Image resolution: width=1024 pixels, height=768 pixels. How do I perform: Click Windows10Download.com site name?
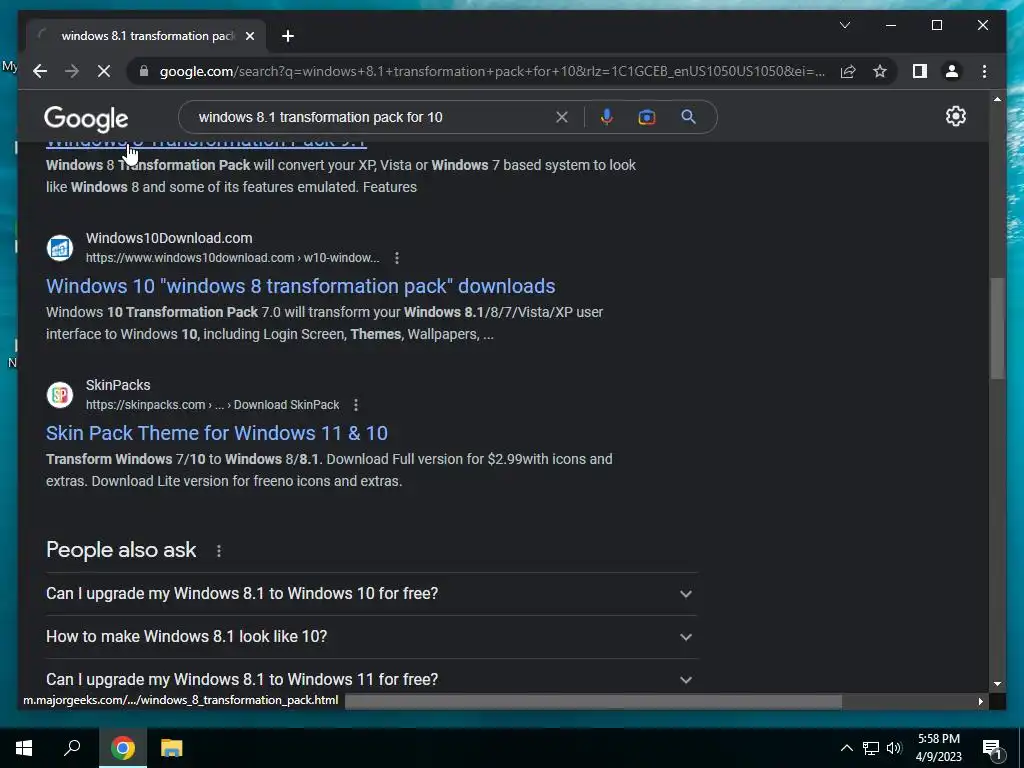pos(169,238)
